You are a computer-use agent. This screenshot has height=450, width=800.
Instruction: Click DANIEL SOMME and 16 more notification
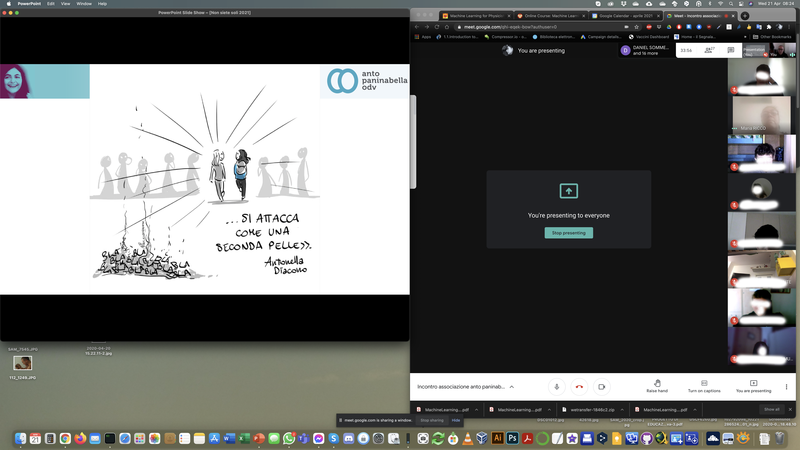pyautogui.click(x=645, y=50)
